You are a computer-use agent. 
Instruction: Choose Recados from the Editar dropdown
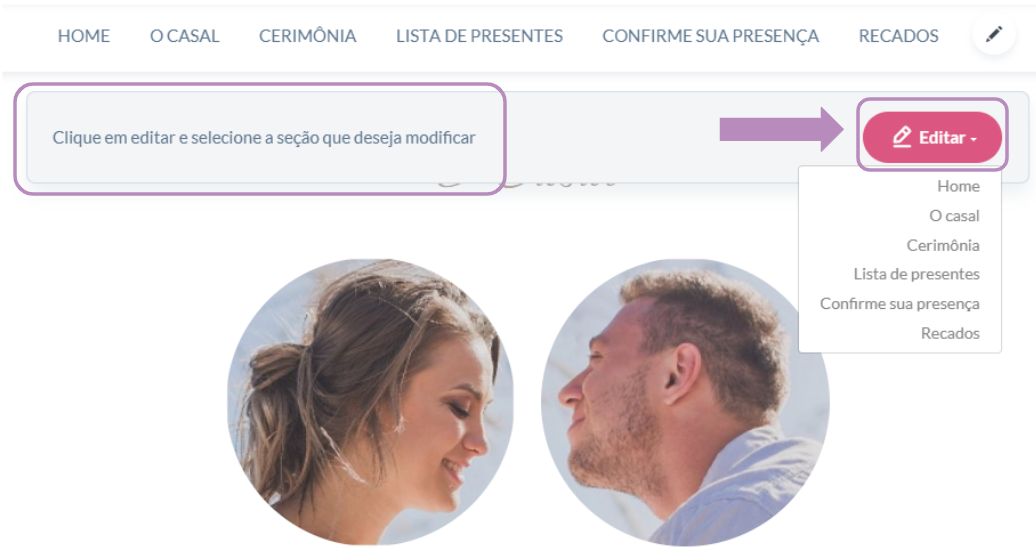tap(950, 333)
